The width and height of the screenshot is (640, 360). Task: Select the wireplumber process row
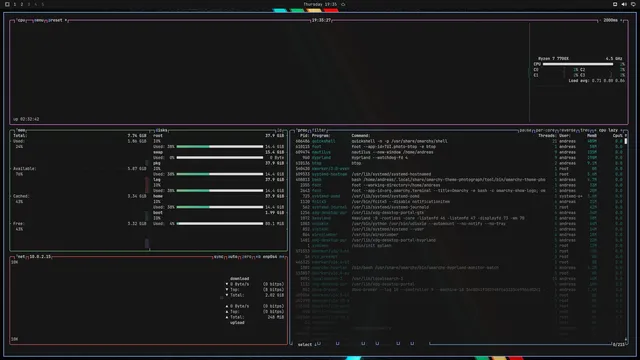[459, 235]
